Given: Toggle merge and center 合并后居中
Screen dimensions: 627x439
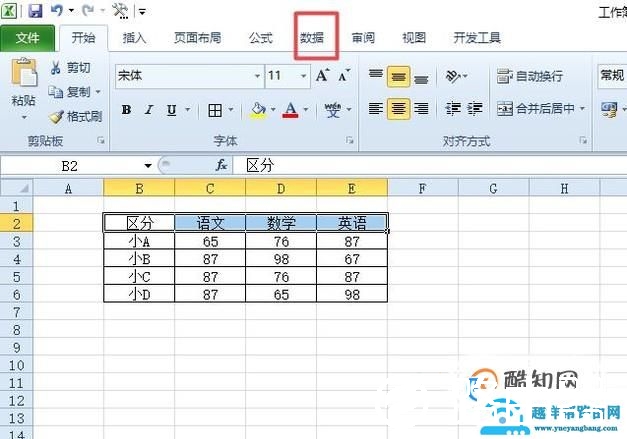Looking at the screenshot, I should click(536, 108).
